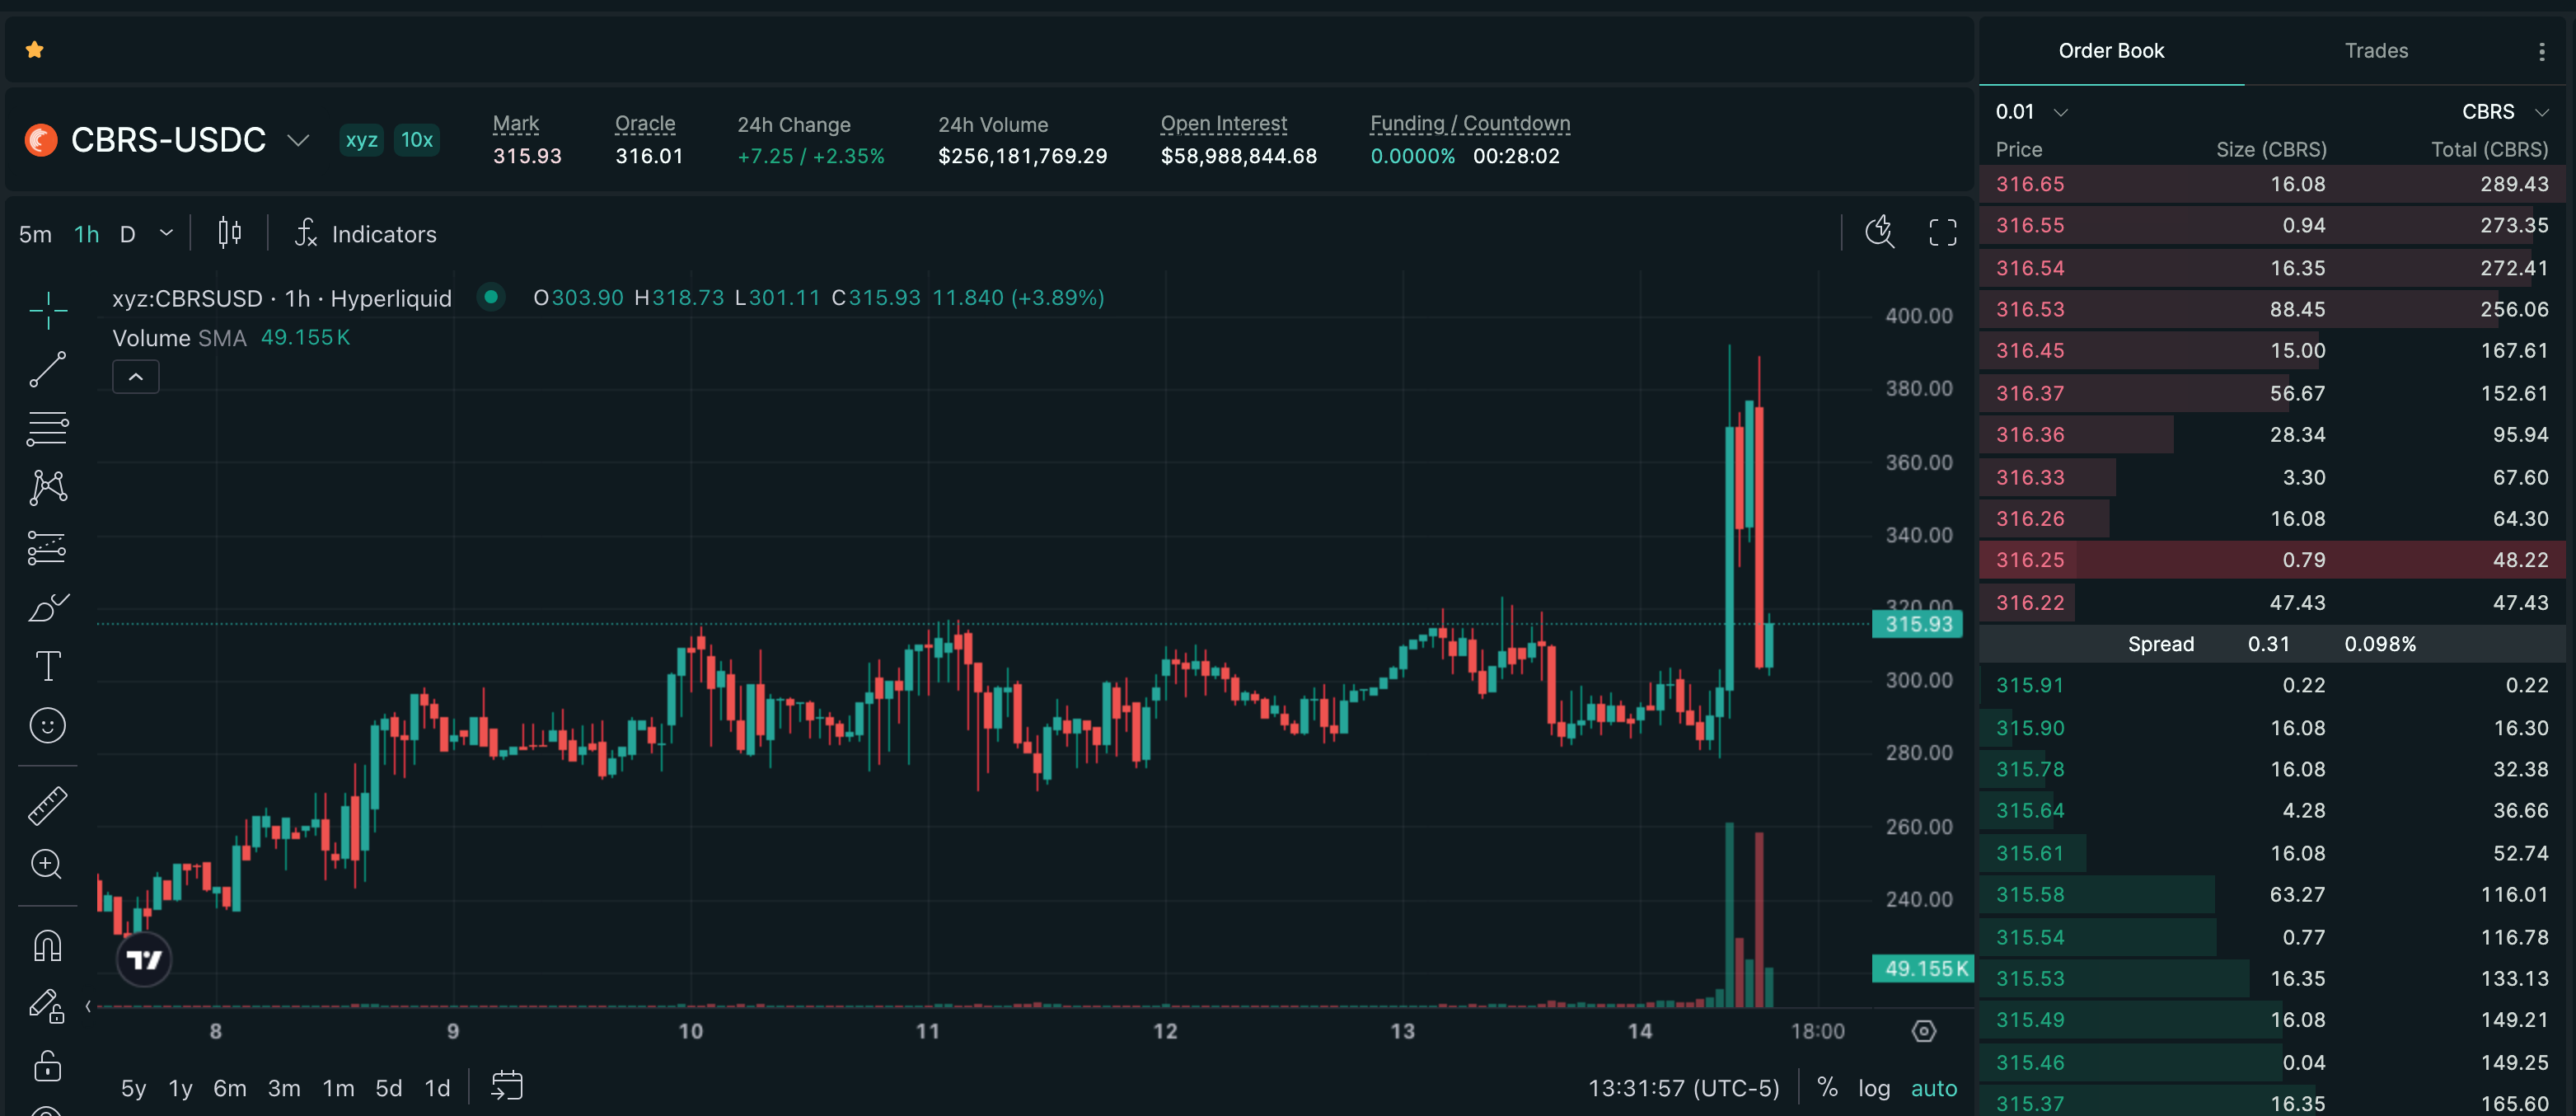Image resolution: width=2576 pixels, height=1116 pixels.
Task: Set chart range to 3m
Action: coord(284,1088)
